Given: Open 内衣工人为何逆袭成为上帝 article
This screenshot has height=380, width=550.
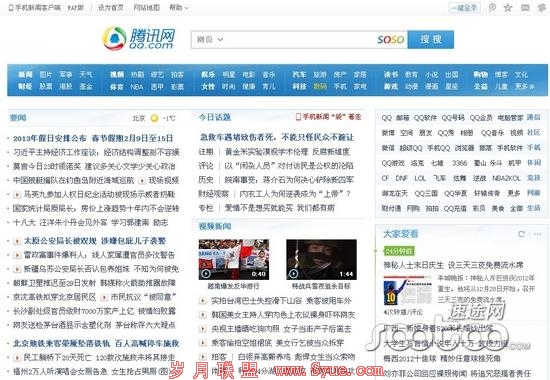Looking at the screenshot, I should pos(295,194).
